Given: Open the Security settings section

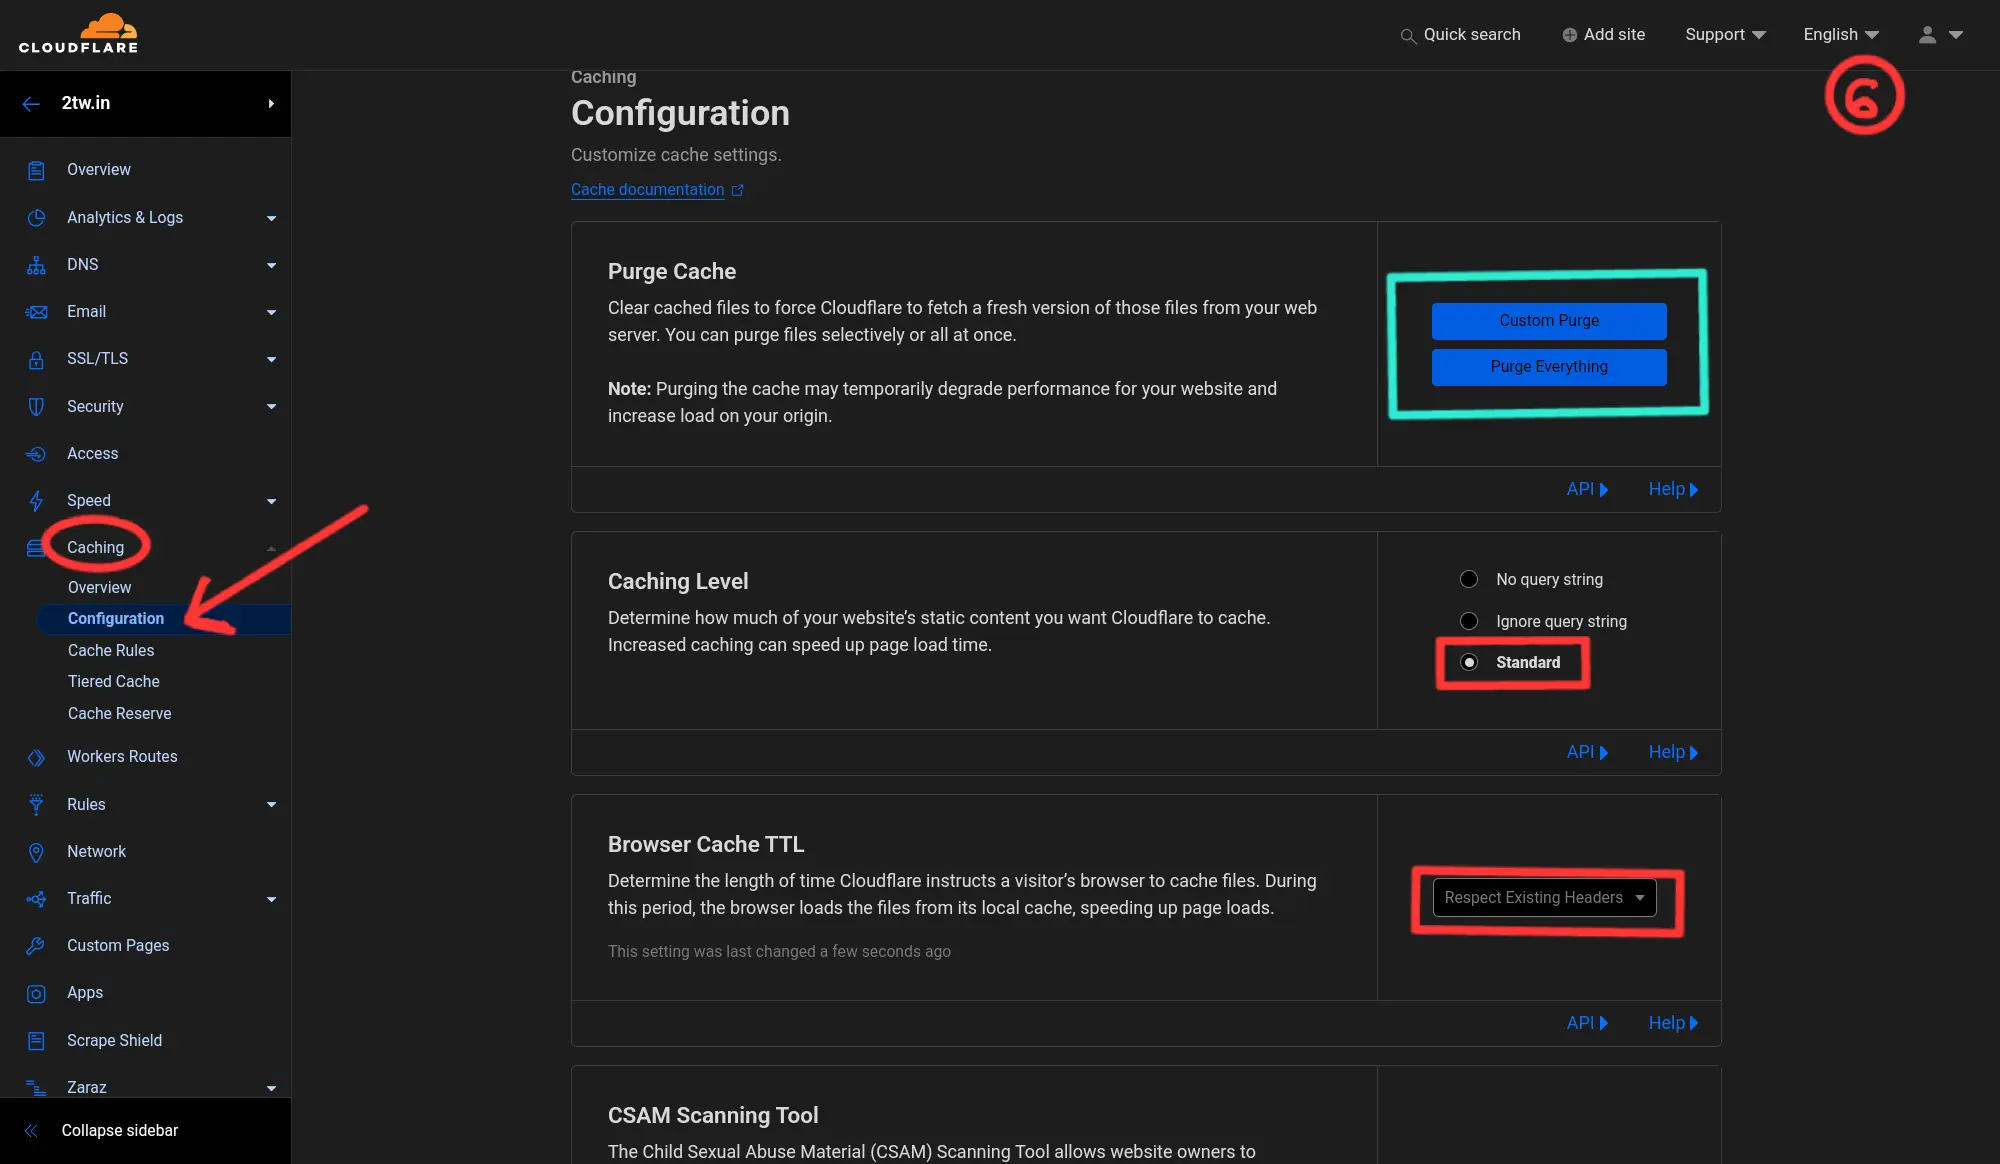Looking at the screenshot, I should pos(94,406).
